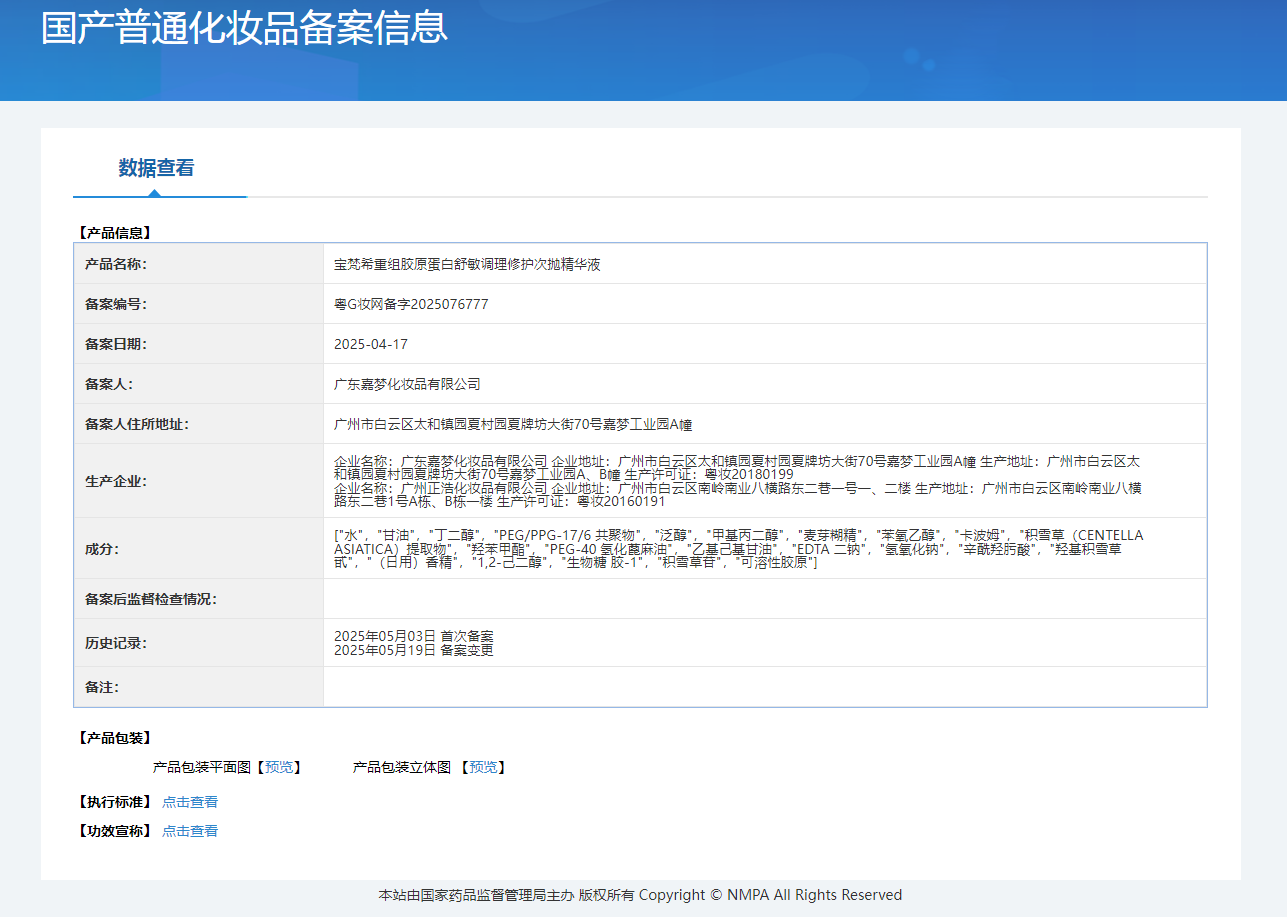Open 点击查看 next to 功效宣称

(190, 831)
